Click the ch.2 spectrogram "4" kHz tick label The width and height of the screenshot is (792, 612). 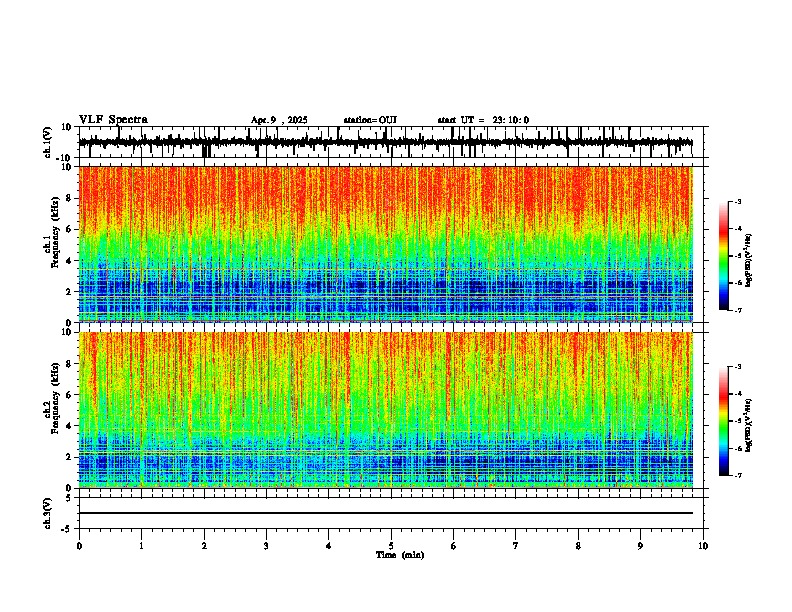(69, 426)
